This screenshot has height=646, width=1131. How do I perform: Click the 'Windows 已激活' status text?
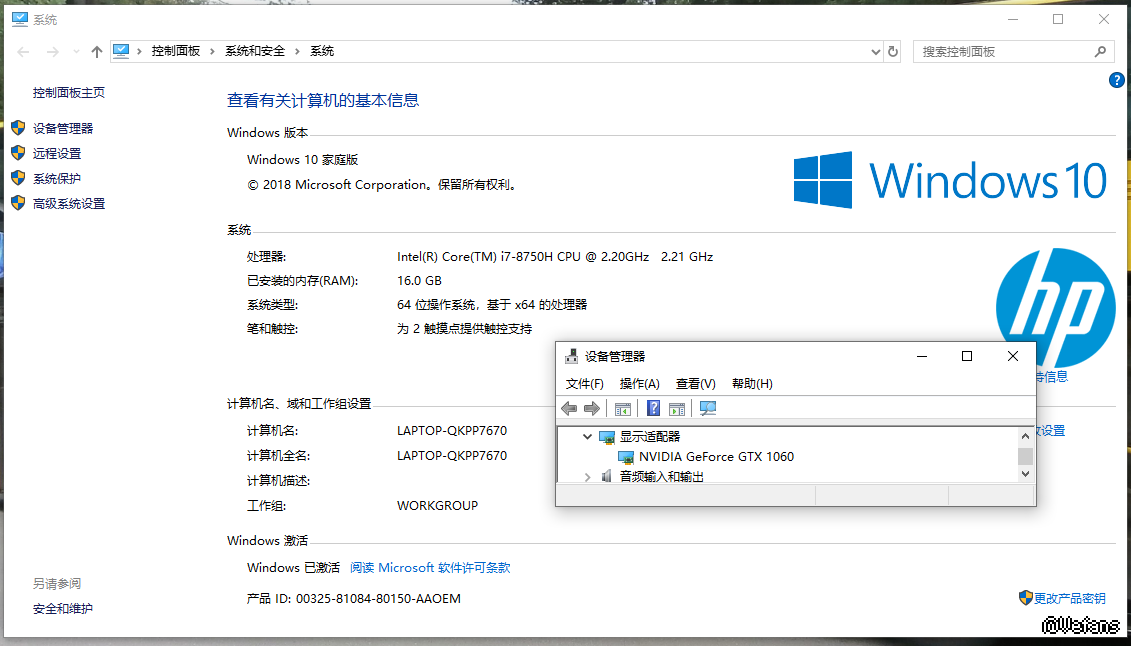[293, 567]
